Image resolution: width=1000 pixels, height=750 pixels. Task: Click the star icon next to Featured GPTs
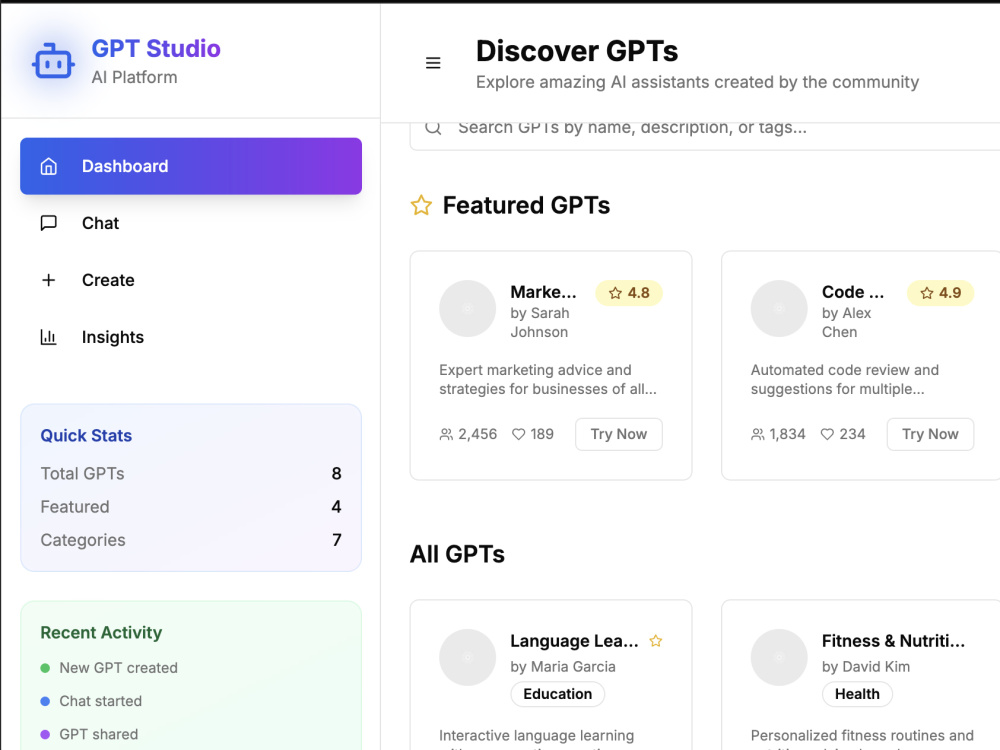pyautogui.click(x=421, y=205)
